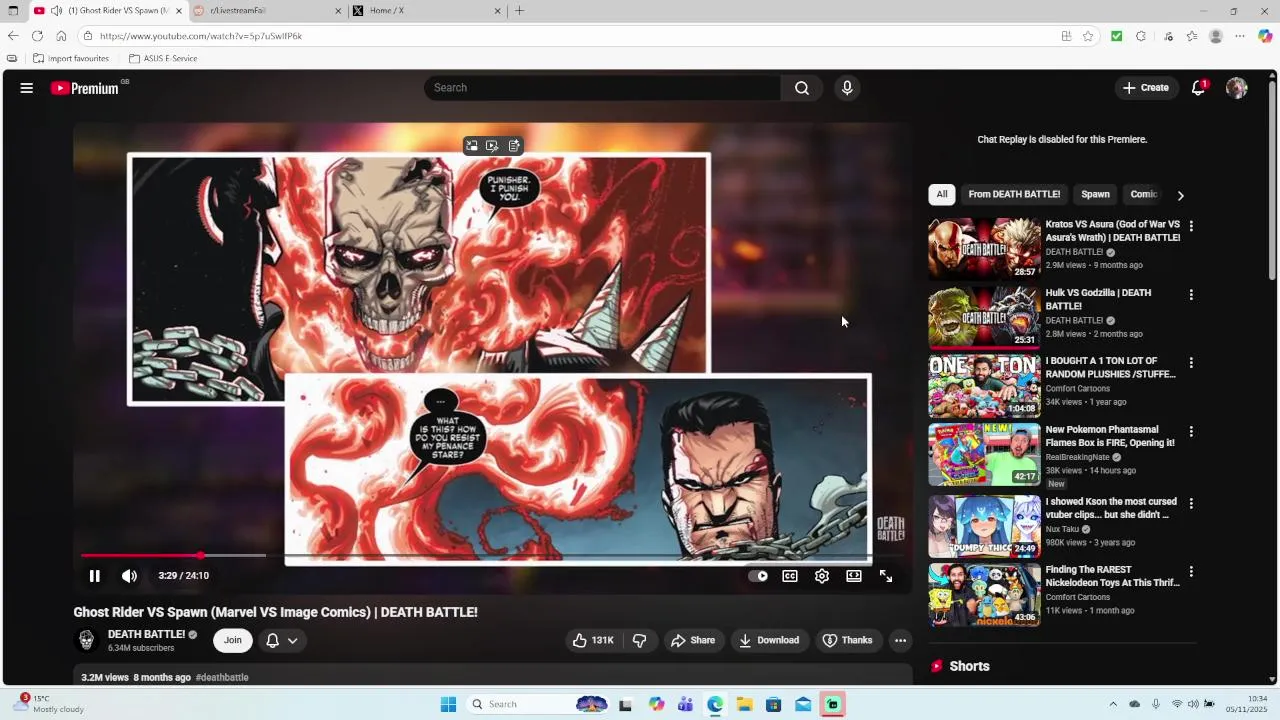Show hidden system tray icons

coord(1113,704)
